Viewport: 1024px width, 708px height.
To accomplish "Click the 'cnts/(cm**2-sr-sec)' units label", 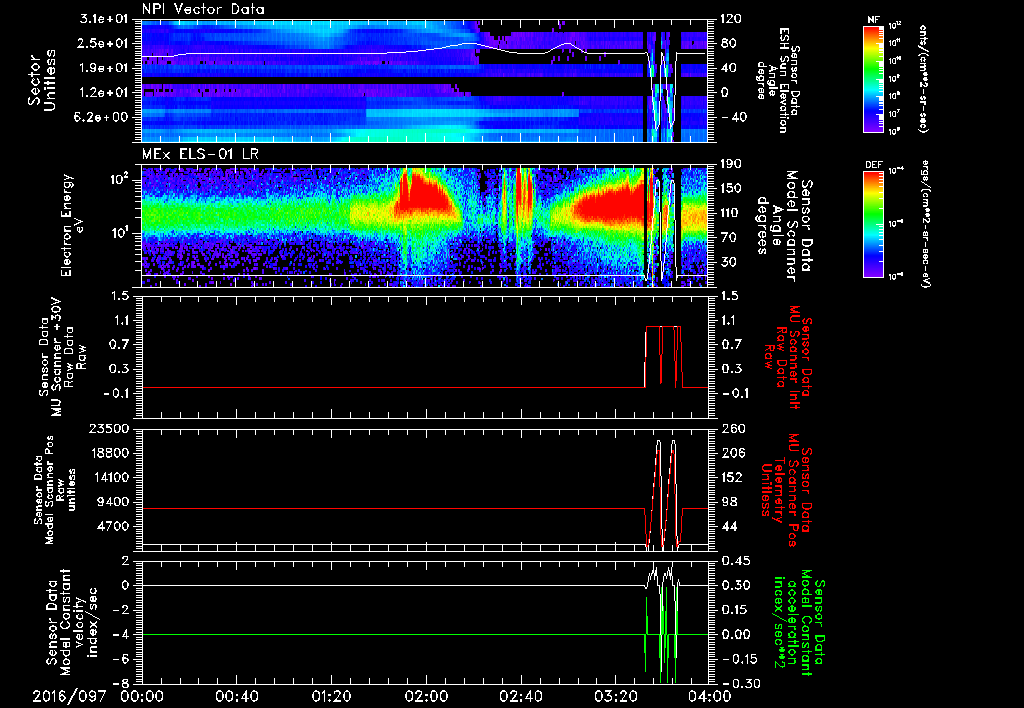I will 923,79.
